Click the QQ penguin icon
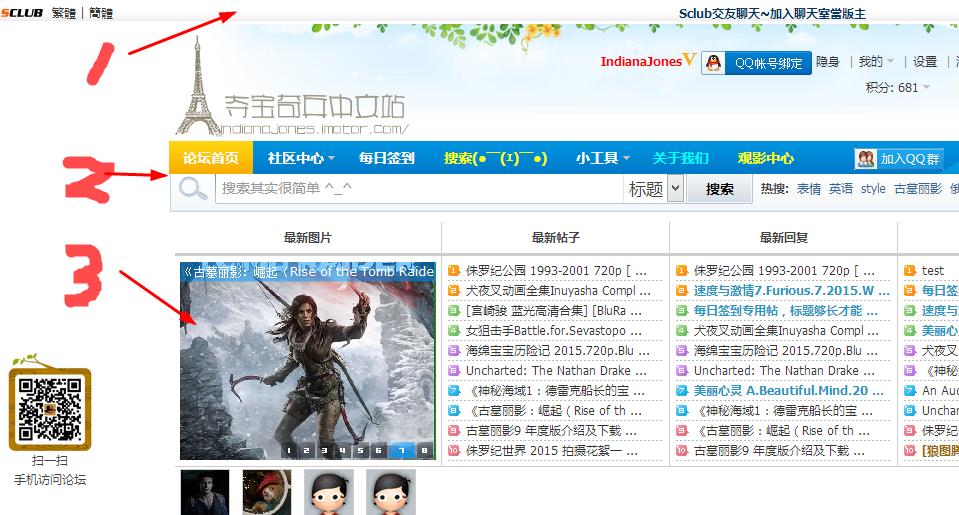This screenshot has width=959, height=515. coord(713,62)
